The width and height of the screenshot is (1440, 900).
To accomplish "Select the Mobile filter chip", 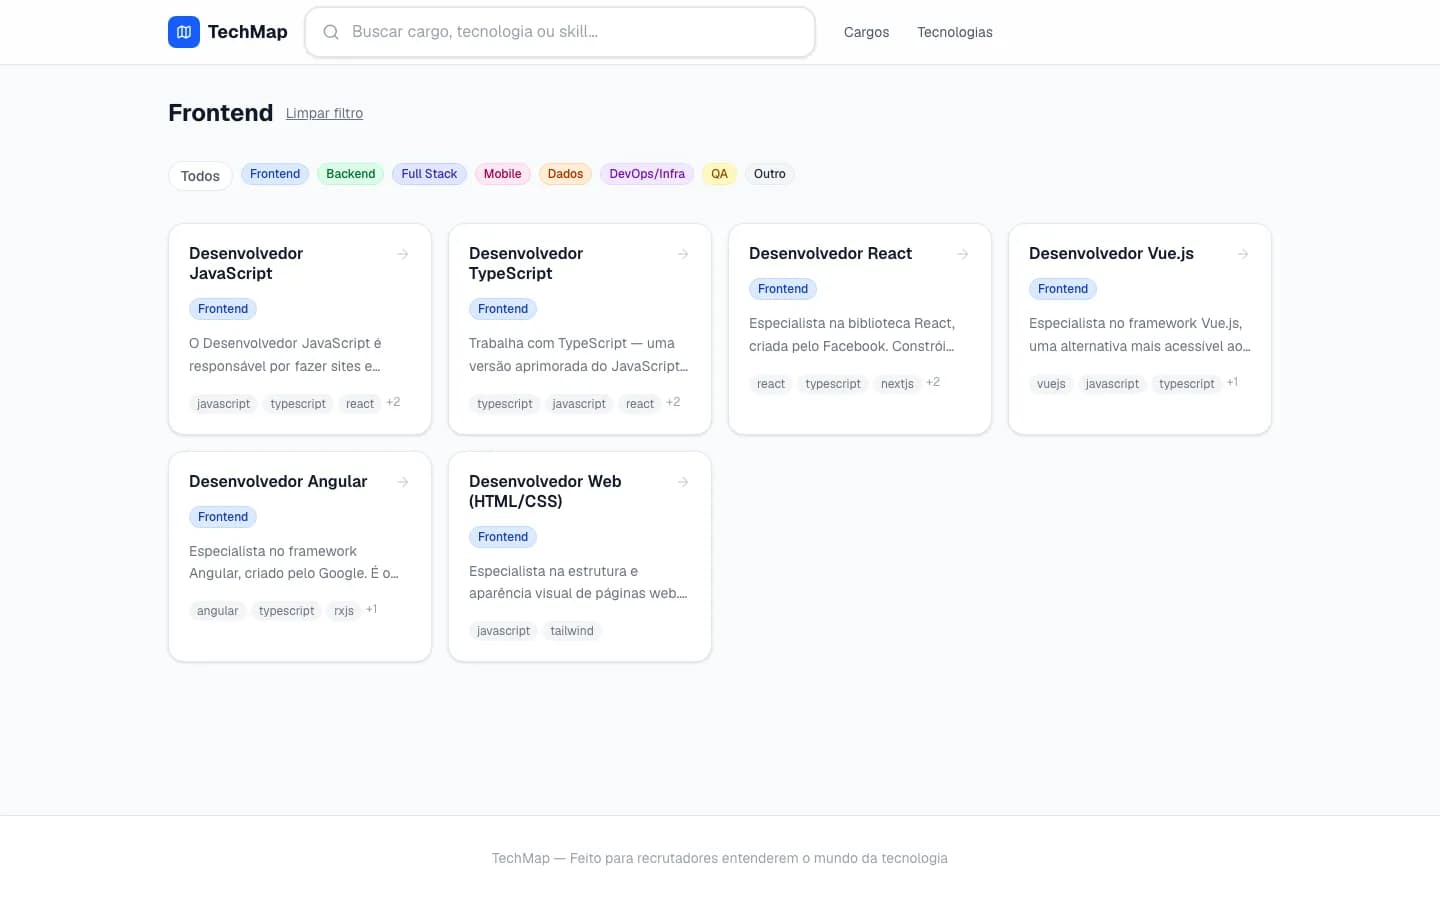I will 502,174.
